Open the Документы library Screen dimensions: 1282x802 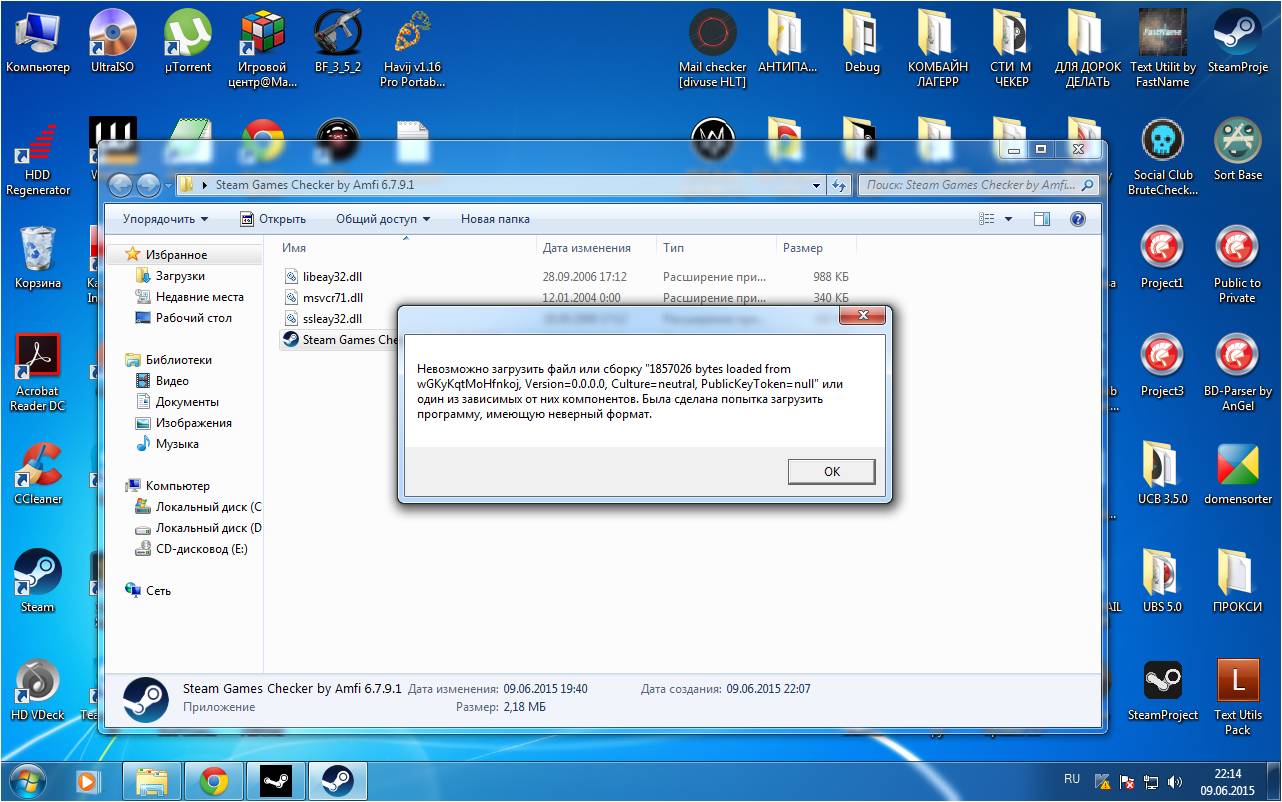[187, 402]
